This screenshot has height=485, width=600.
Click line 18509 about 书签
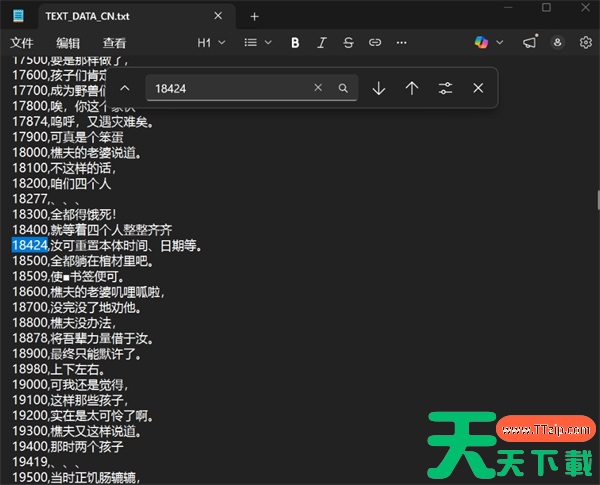coord(68,276)
